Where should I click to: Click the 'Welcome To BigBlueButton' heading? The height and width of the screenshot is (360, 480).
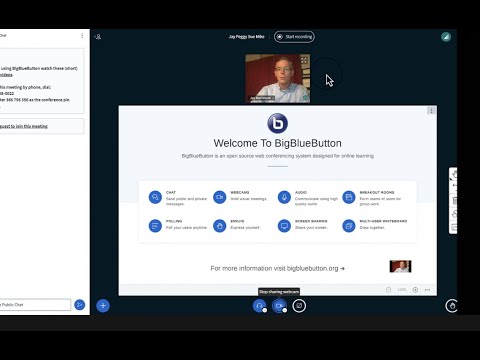click(x=278, y=143)
